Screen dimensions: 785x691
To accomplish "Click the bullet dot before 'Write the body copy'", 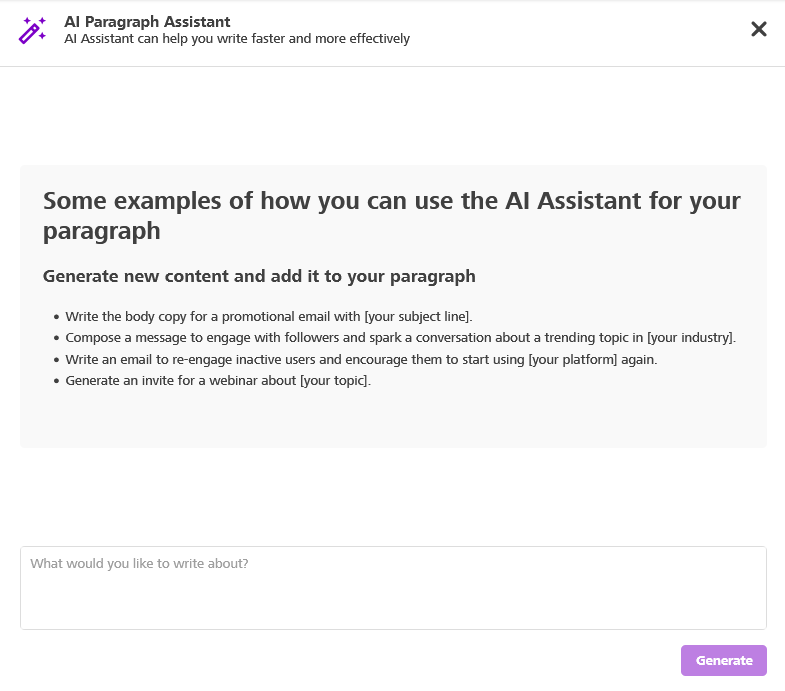I will [57, 317].
